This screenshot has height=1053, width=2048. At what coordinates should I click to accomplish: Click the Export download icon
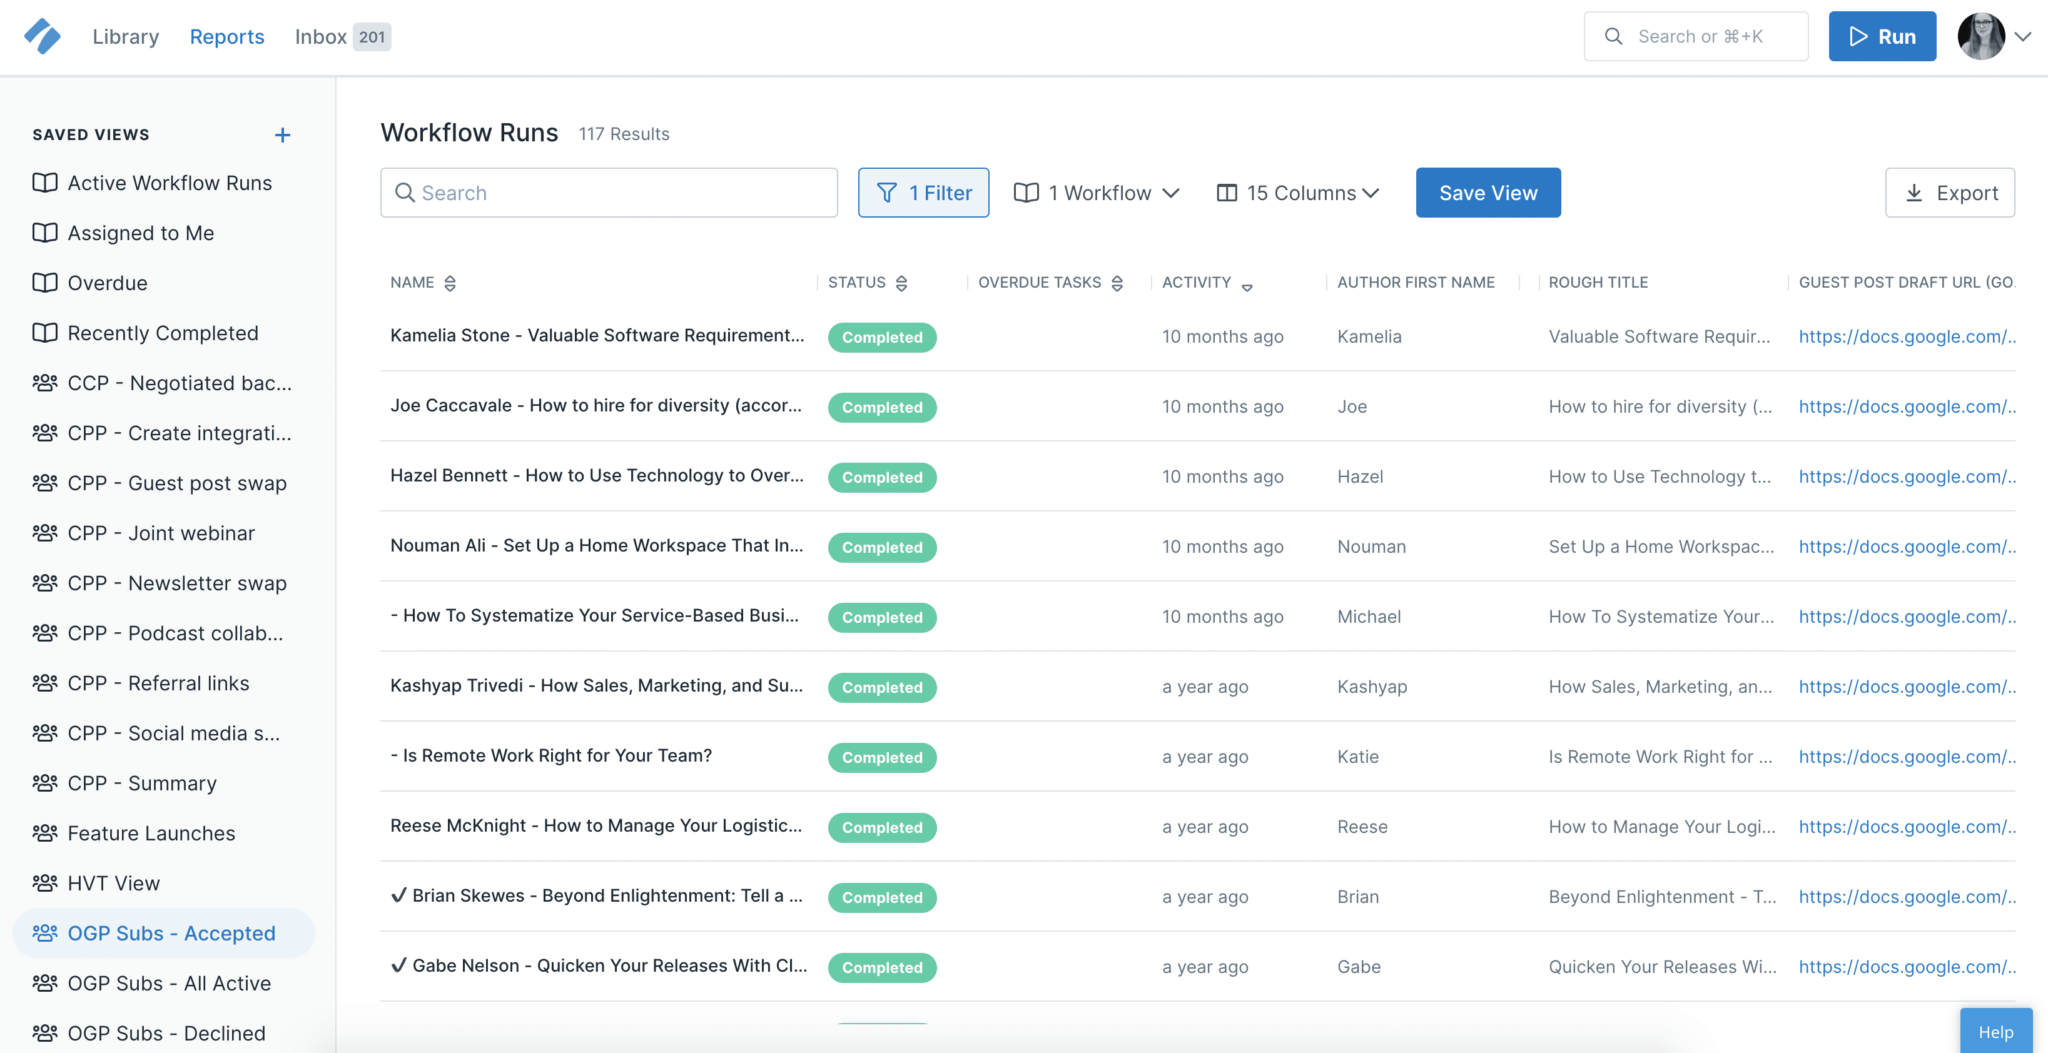tap(1915, 192)
